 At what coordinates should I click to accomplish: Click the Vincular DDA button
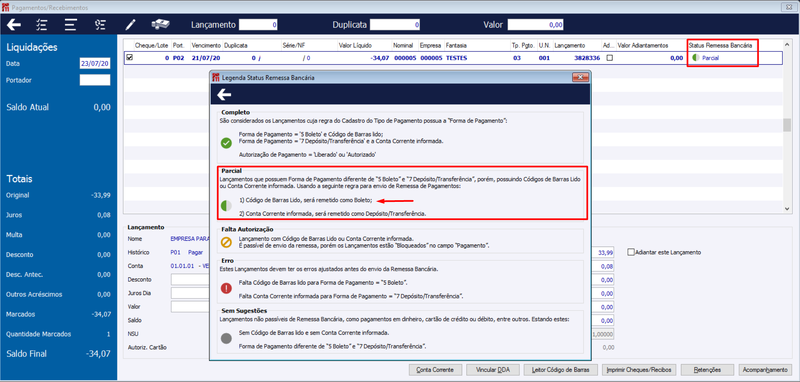click(493, 370)
